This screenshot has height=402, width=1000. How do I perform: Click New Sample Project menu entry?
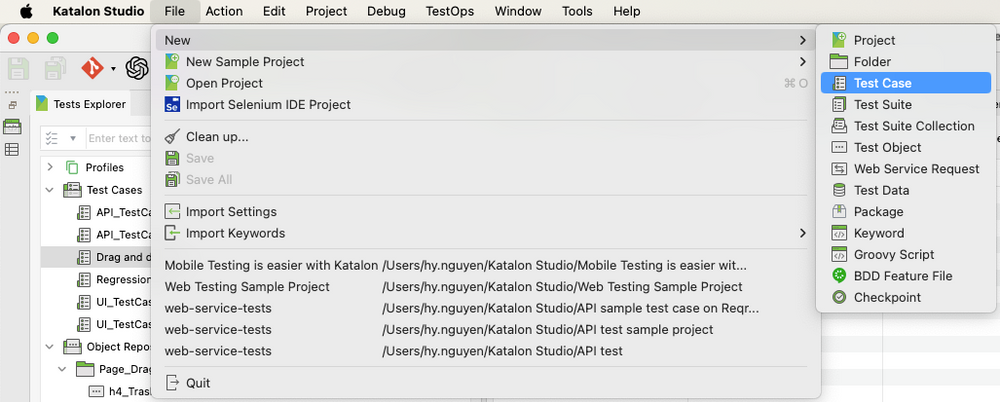tap(485, 62)
